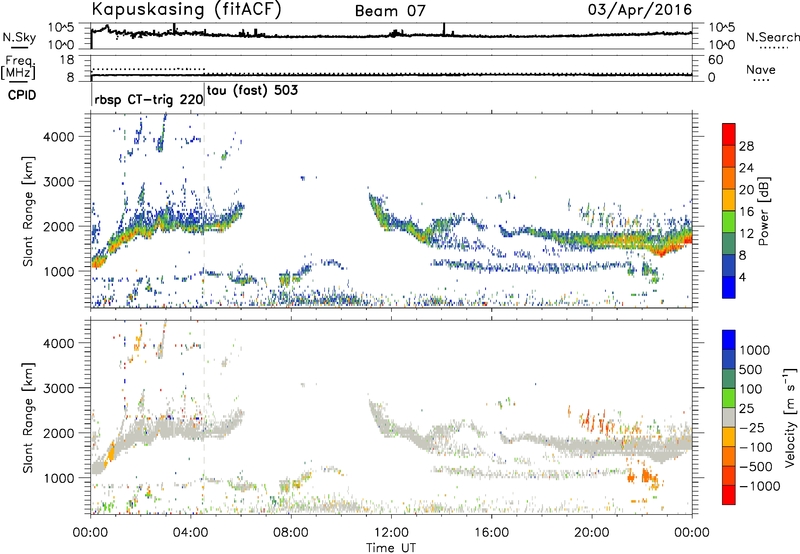Image resolution: width=800 pixels, height=554 pixels.
Task: Click the "1000" range tick in power panel
Action: [x=59, y=271]
